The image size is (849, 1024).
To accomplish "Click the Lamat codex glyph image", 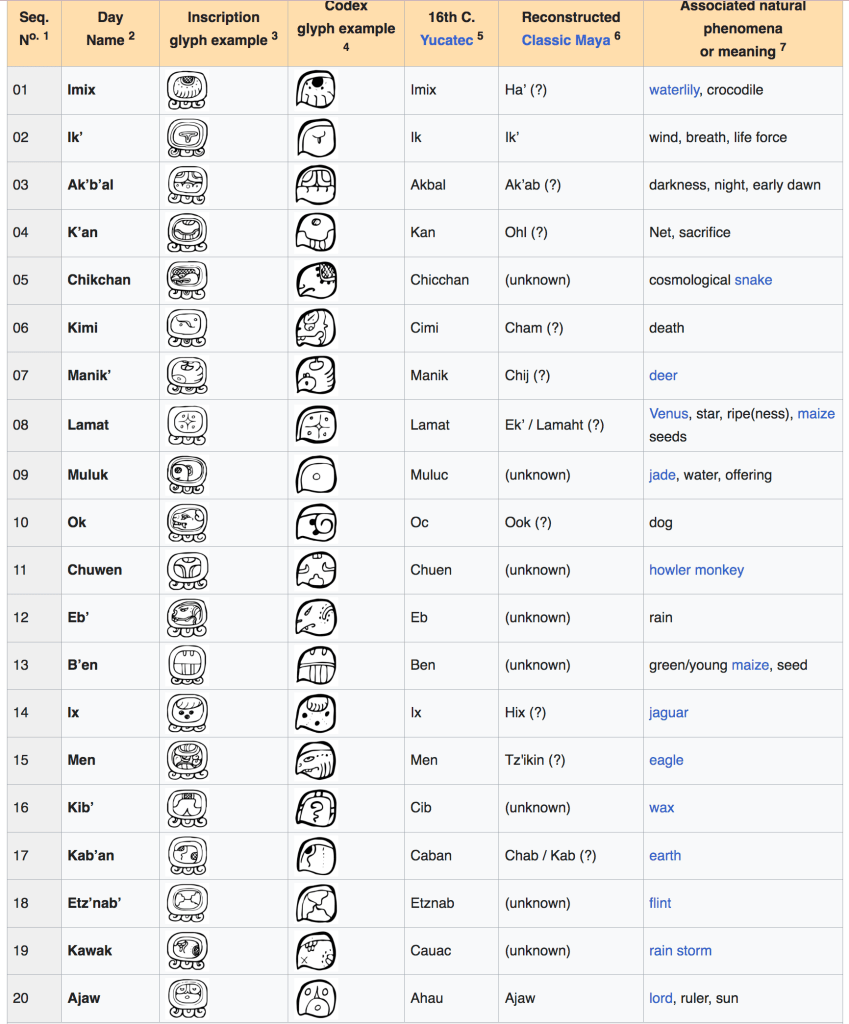I will pyautogui.click(x=316, y=424).
